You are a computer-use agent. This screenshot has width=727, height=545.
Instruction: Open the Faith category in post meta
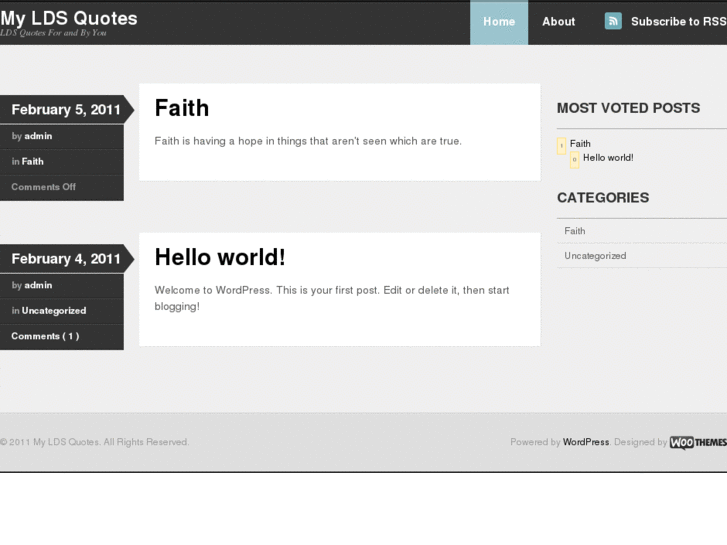(33, 161)
